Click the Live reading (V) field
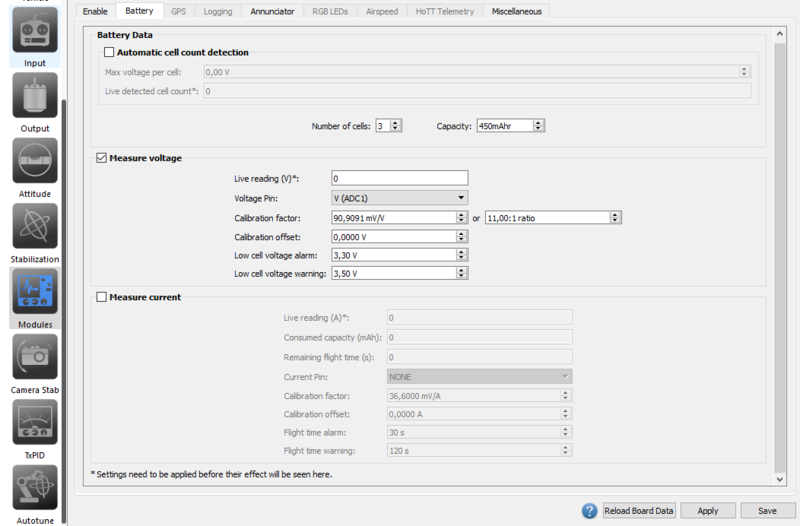 pos(399,179)
